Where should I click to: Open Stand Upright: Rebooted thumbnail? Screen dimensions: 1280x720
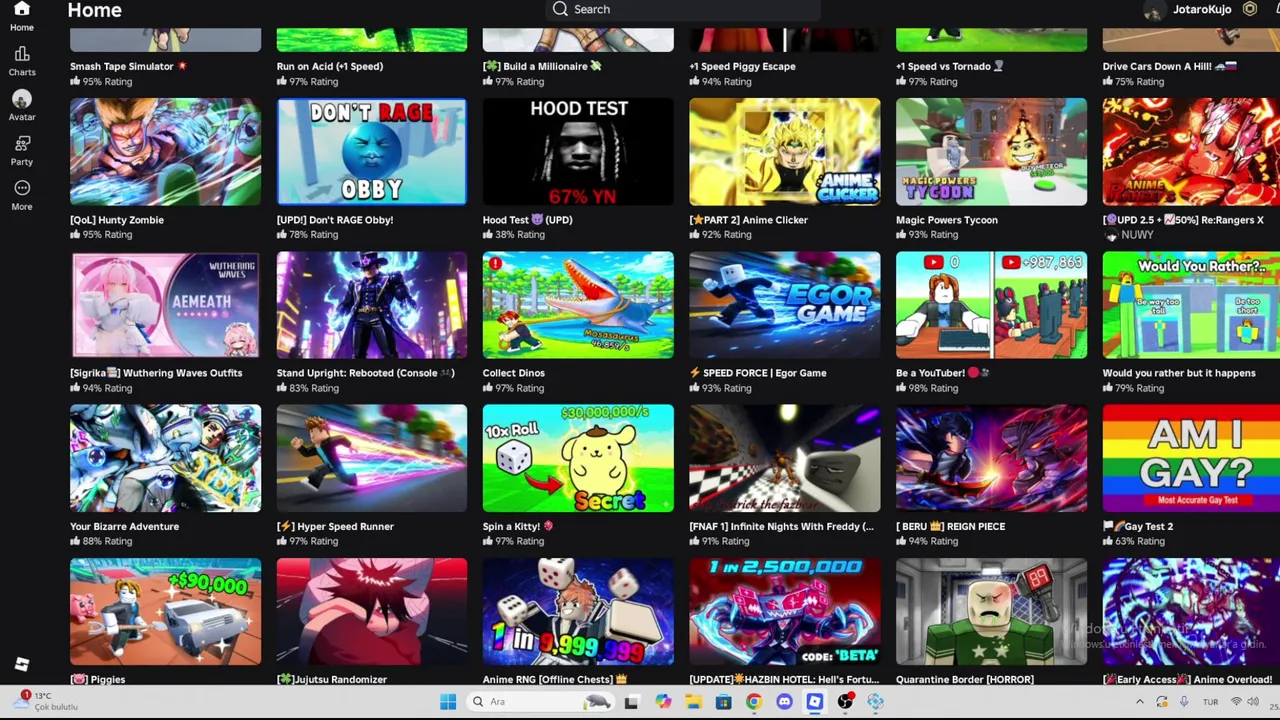click(372, 305)
